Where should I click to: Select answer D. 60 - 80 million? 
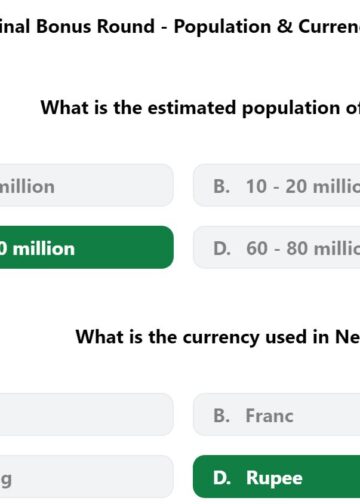tap(277, 247)
